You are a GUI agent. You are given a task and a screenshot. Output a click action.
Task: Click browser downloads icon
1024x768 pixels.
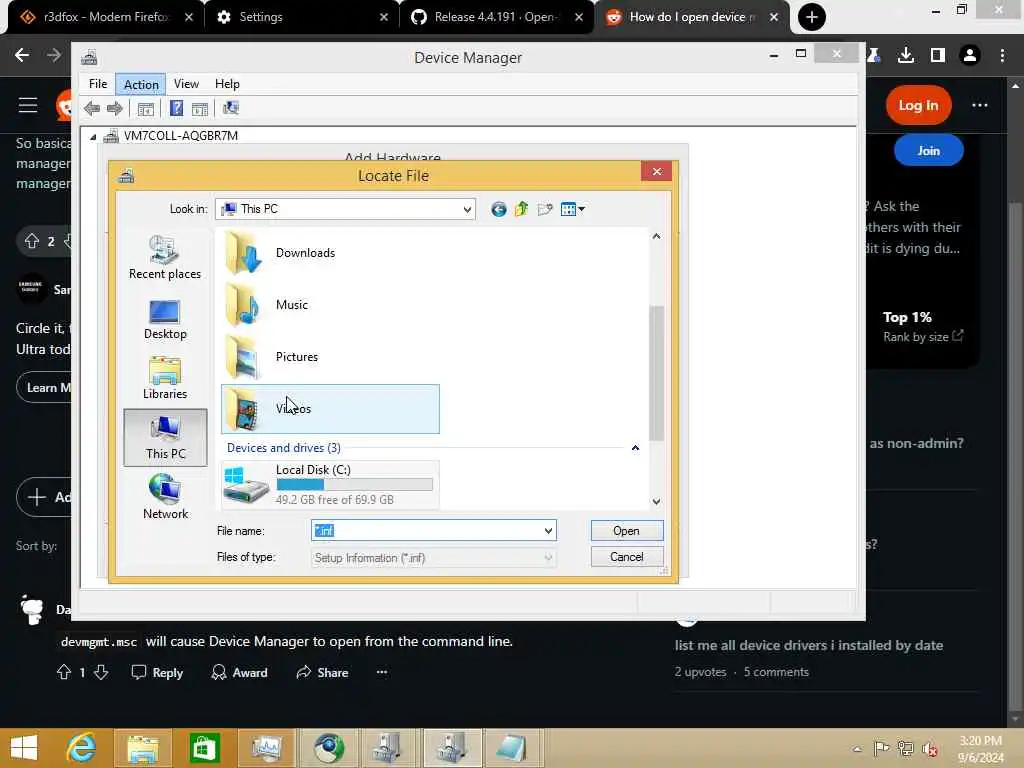click(x=906, y=56)
